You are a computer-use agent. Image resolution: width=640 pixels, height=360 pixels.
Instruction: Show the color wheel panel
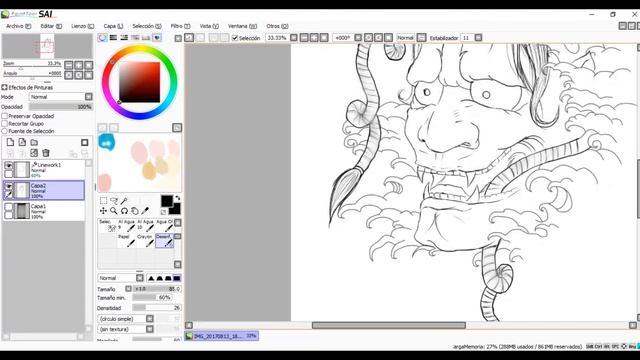click(102, 38)
